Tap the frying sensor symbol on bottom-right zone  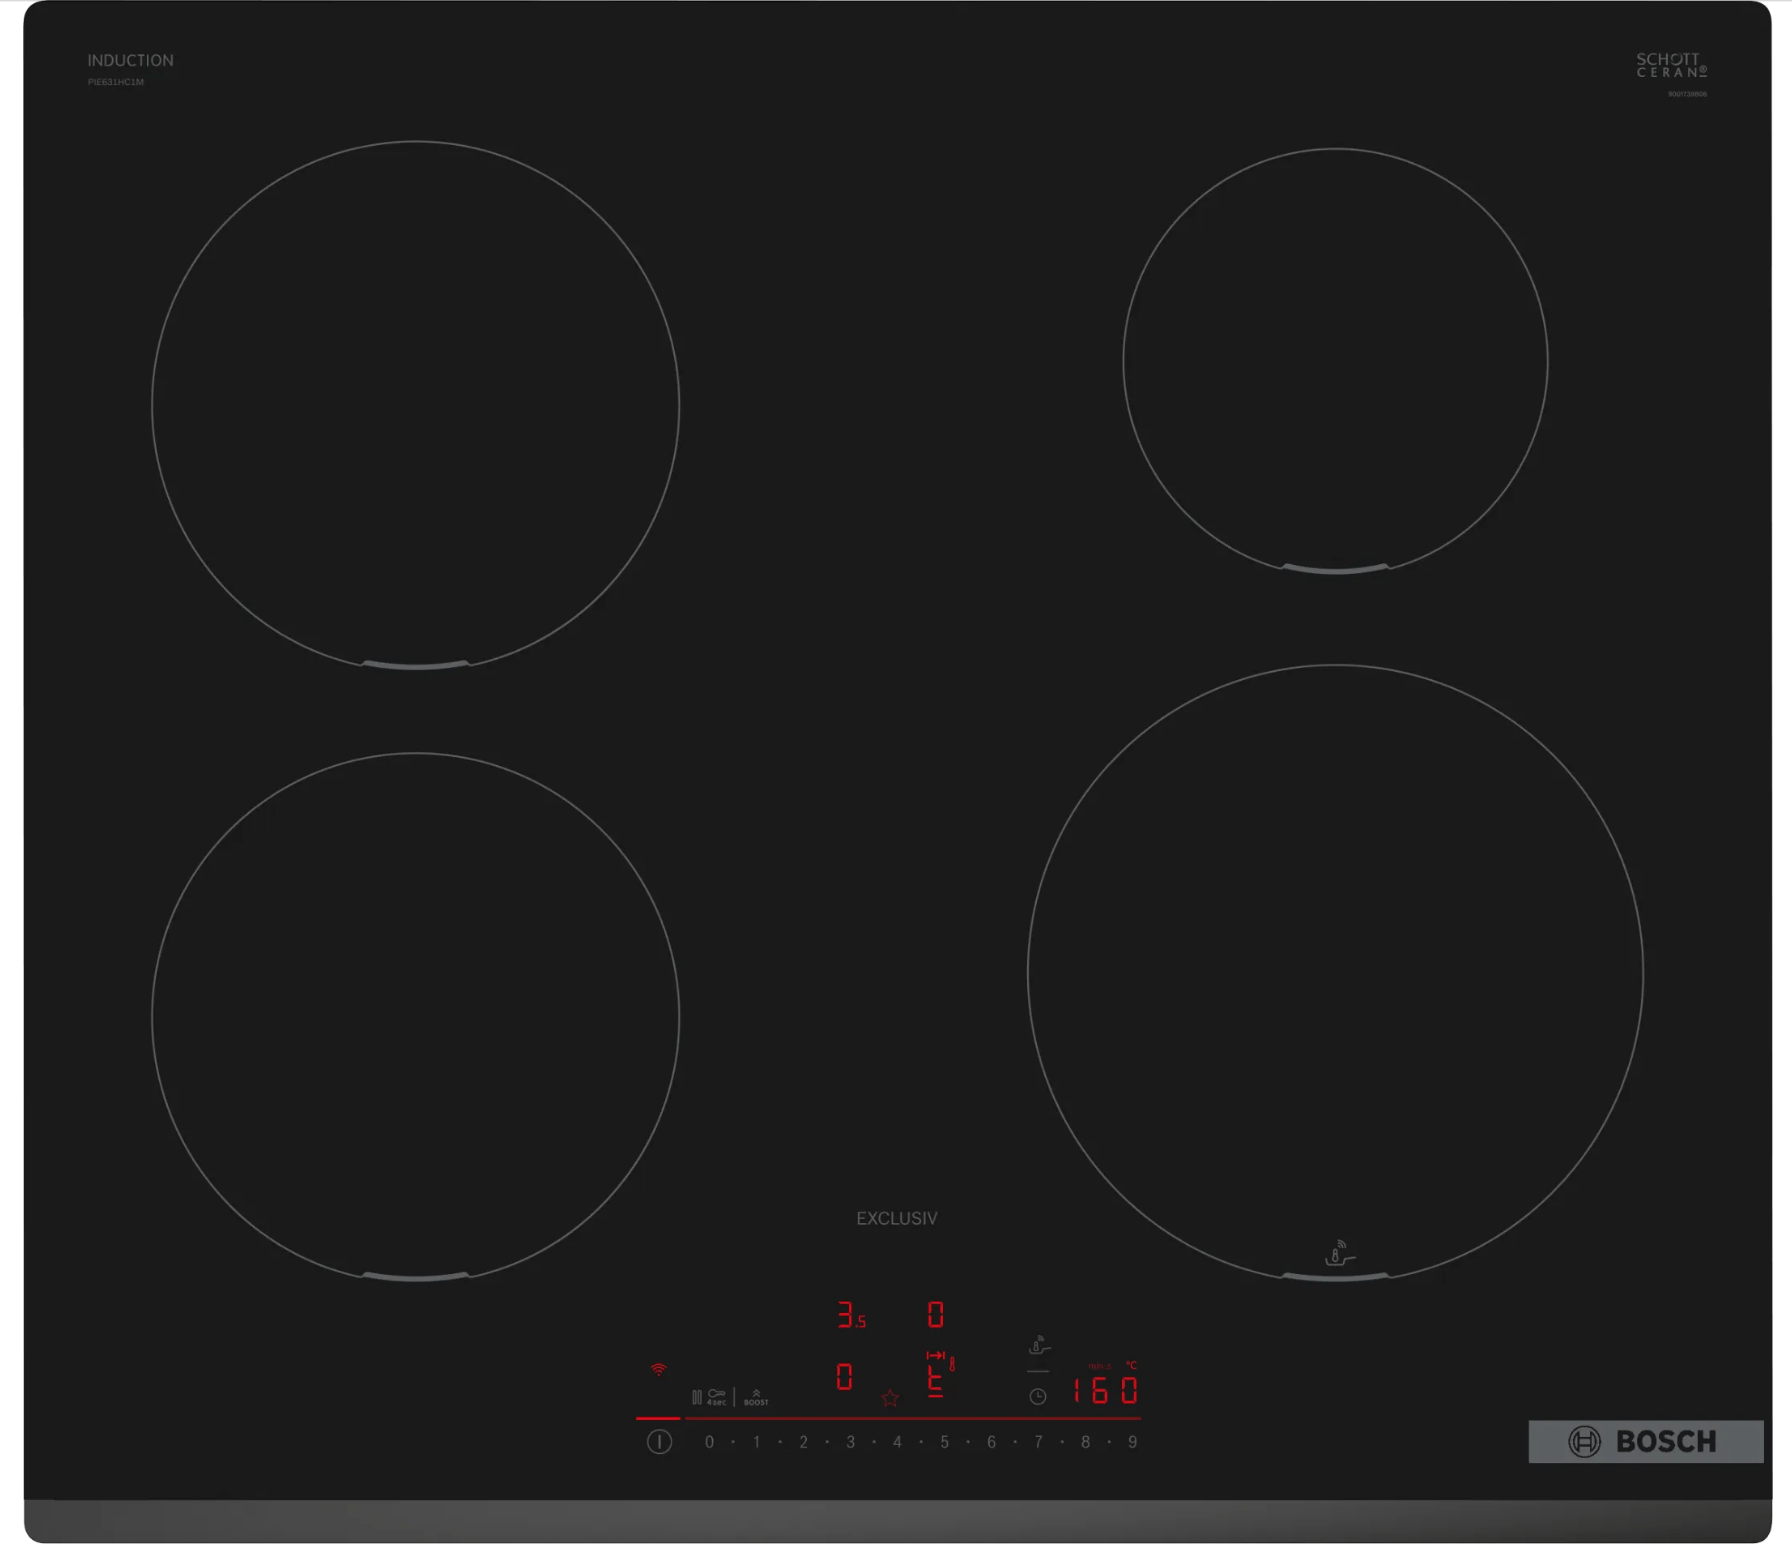point(1340,1250)
